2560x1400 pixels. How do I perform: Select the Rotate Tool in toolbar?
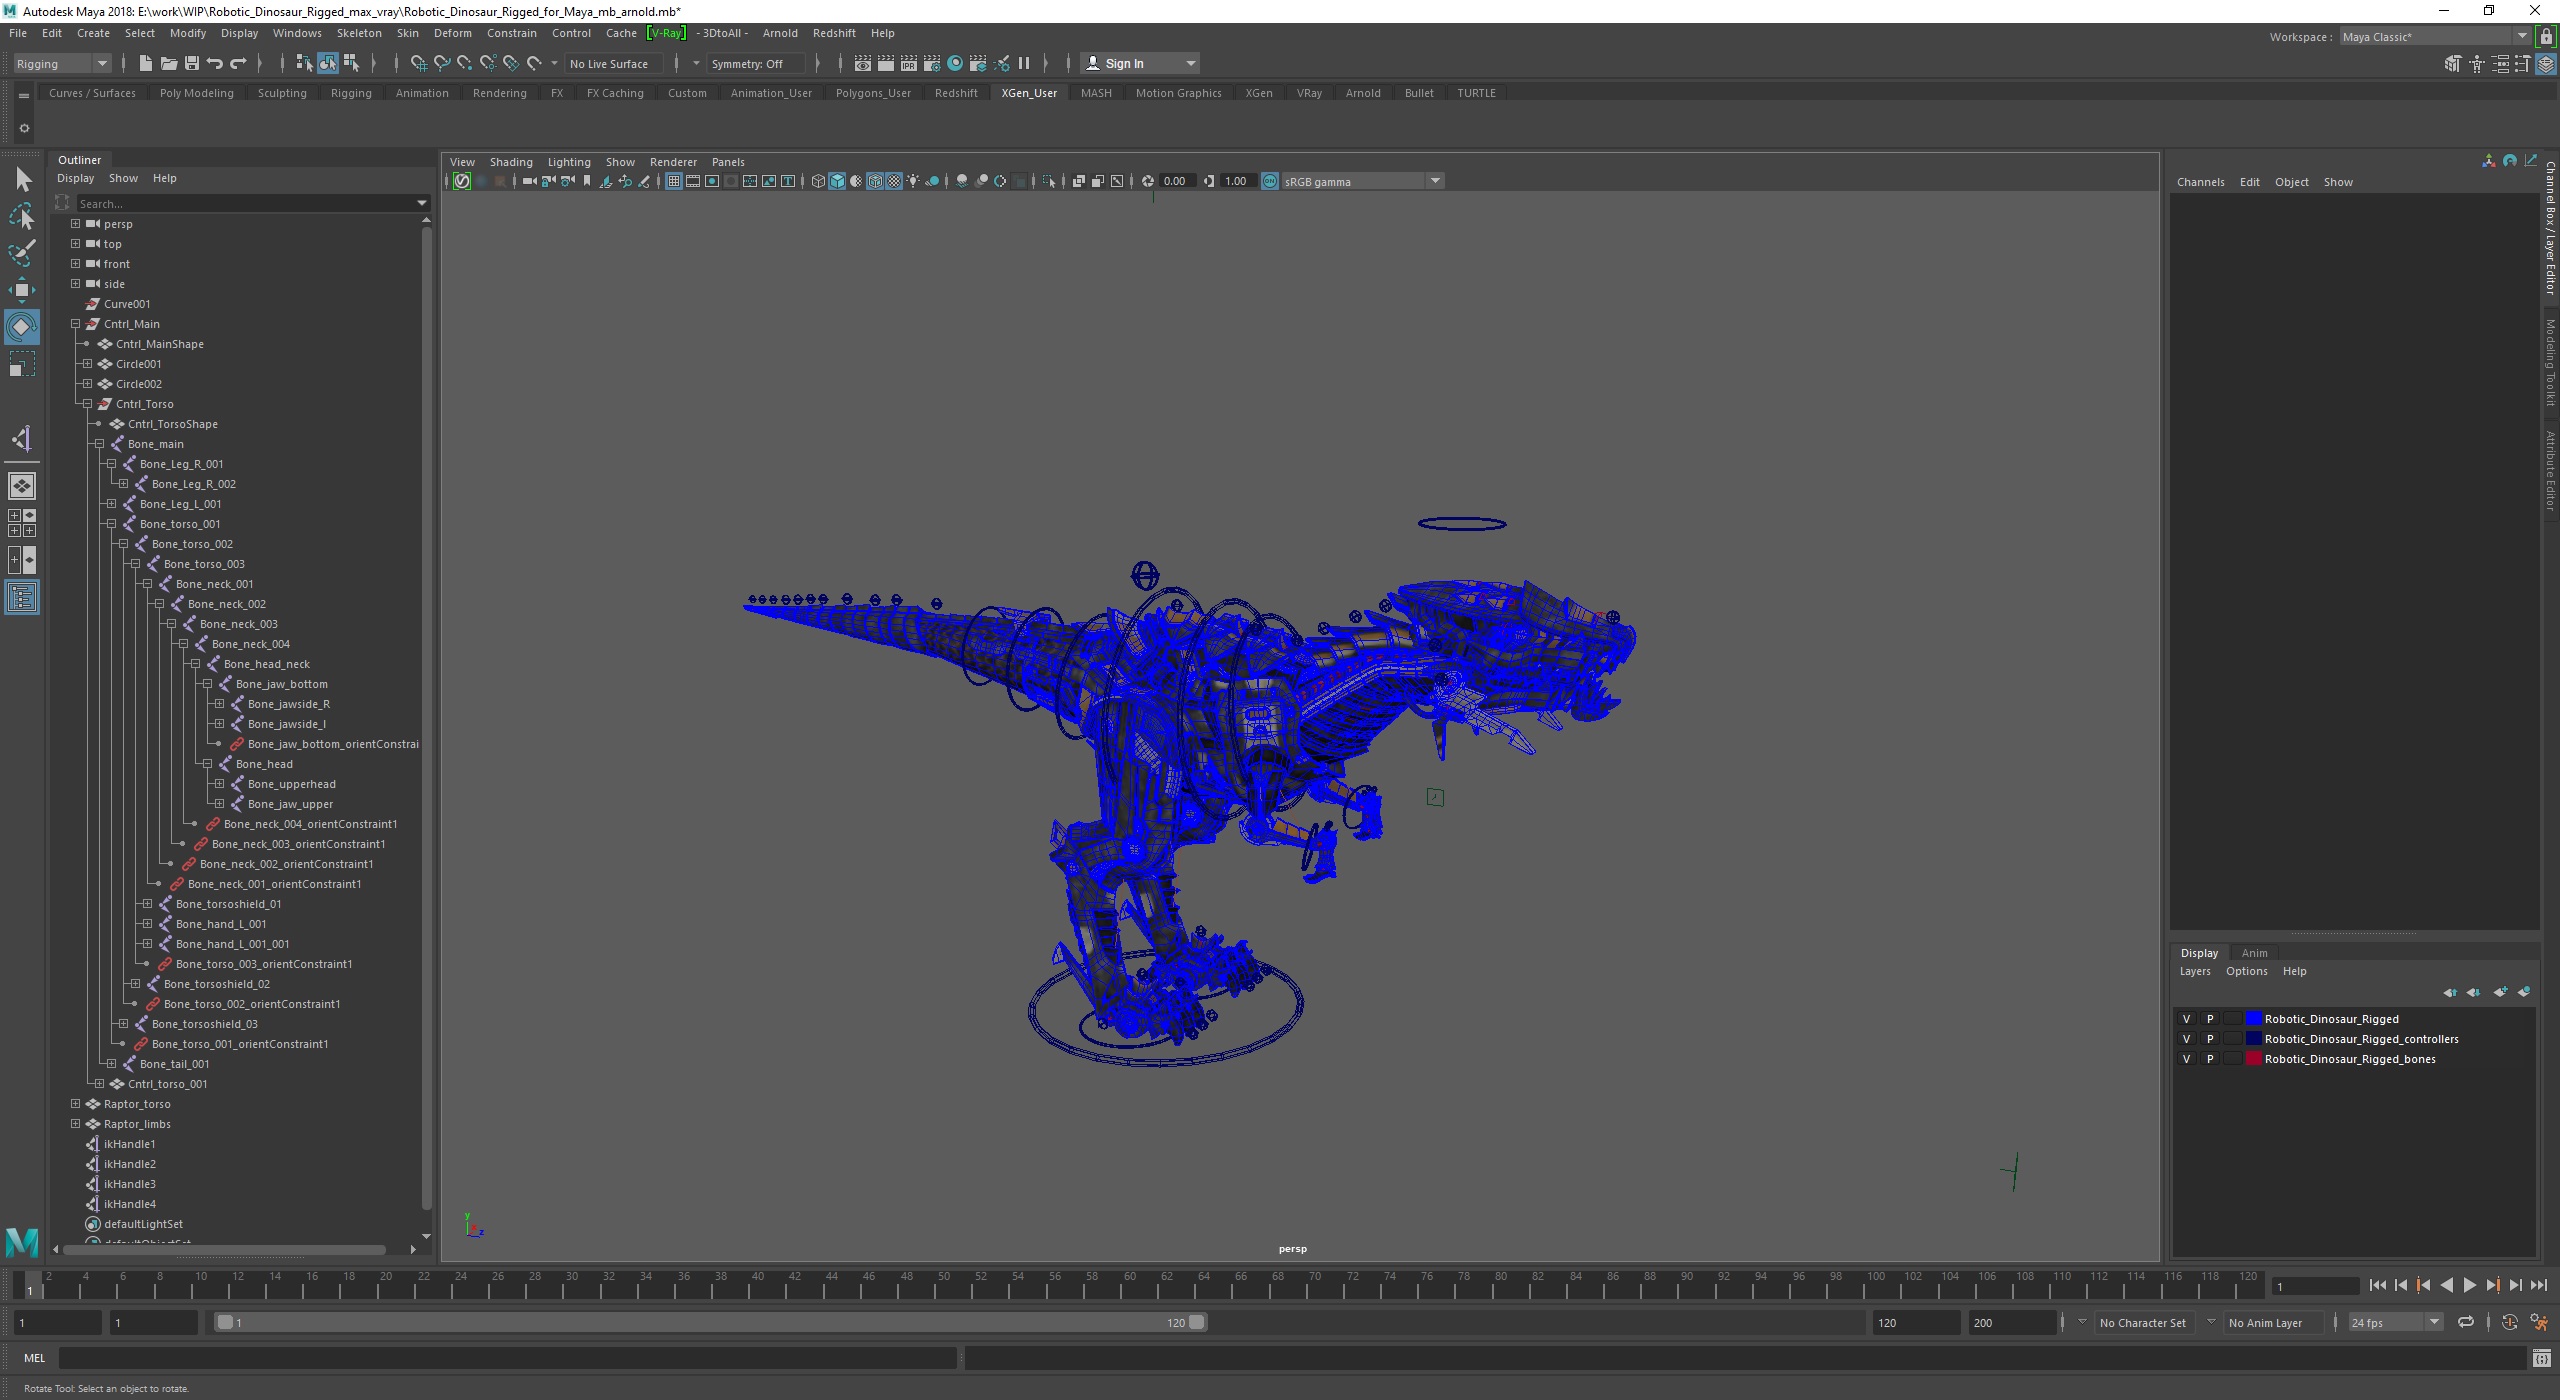pos(22,328)
